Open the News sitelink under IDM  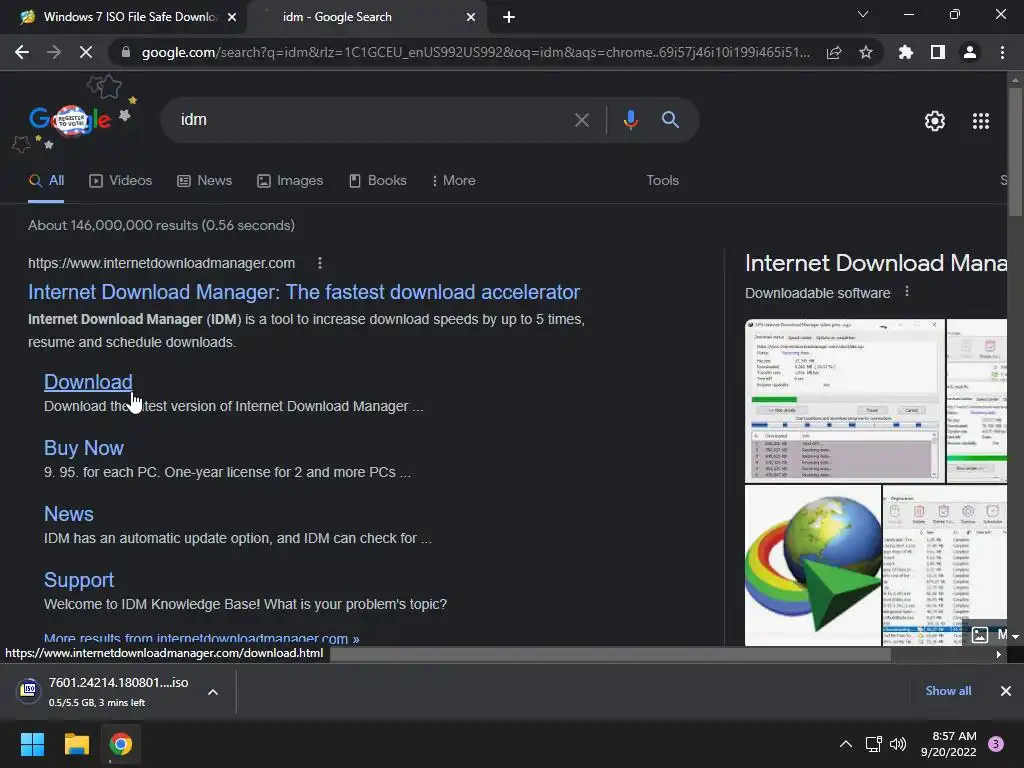[x=69, y=514]
